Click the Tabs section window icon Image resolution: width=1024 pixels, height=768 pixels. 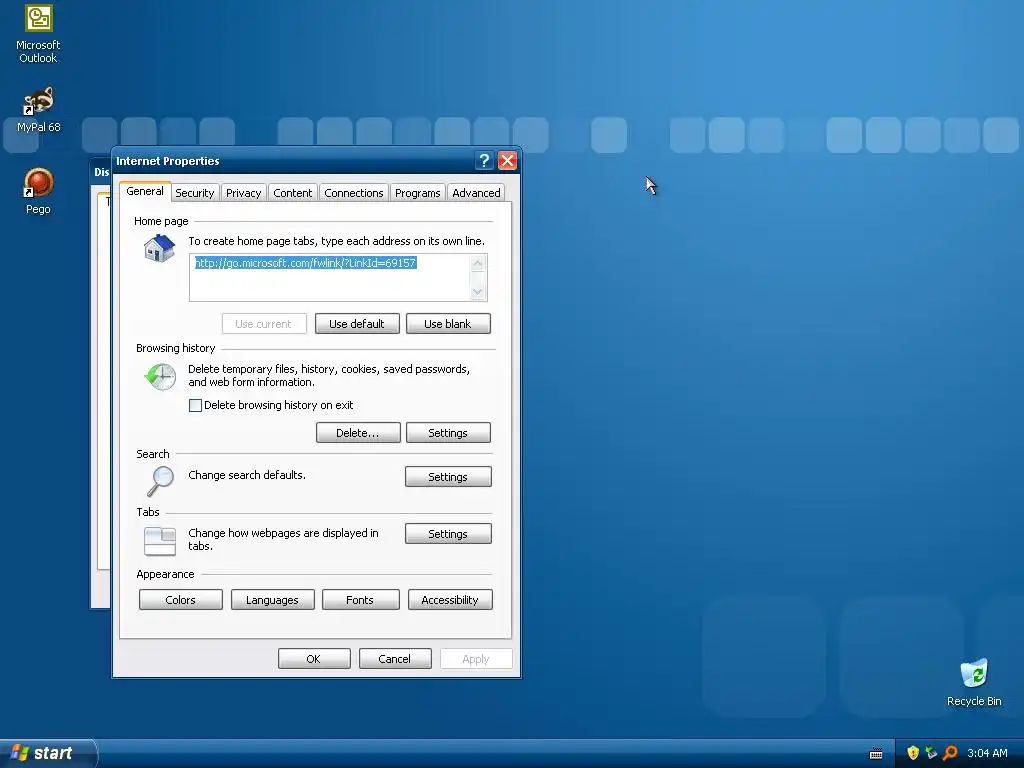pyautogui.click(x=160, y=541)
